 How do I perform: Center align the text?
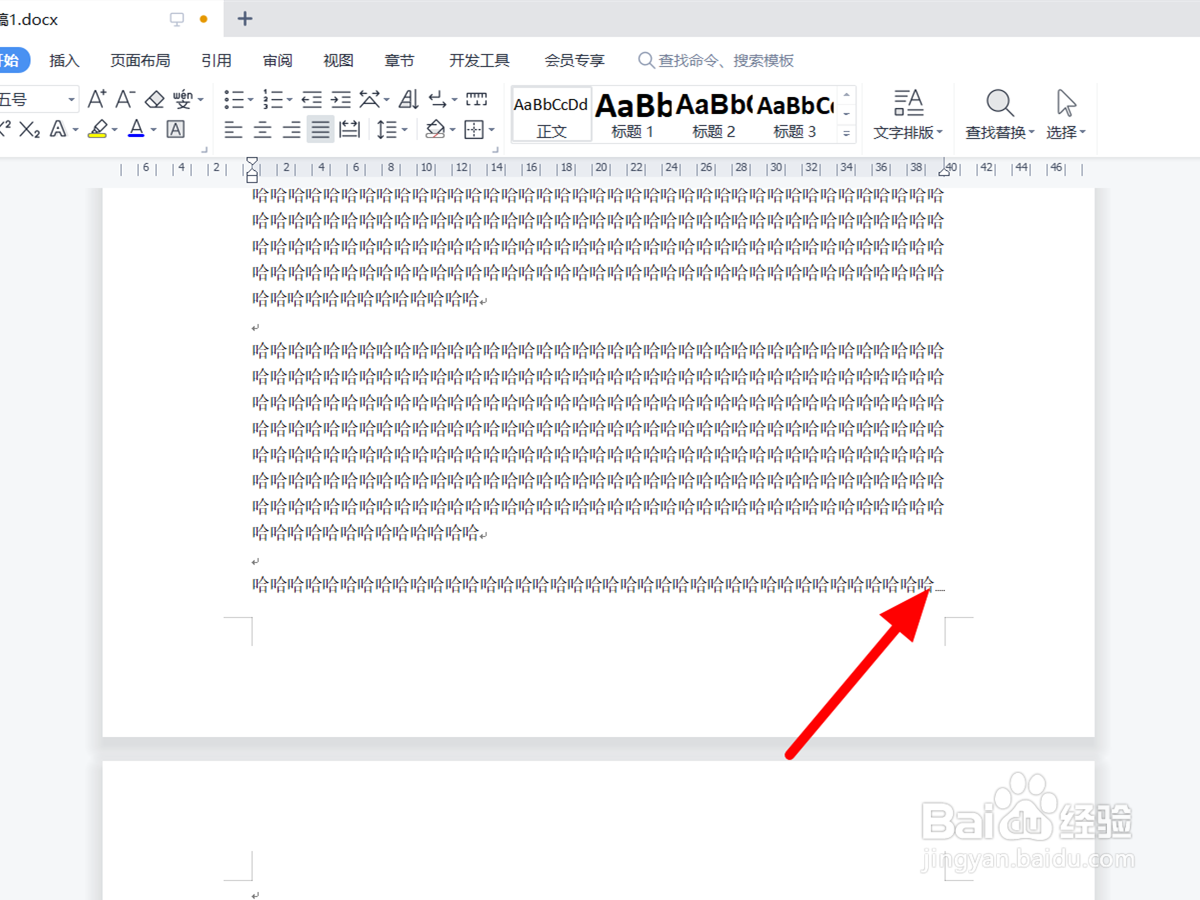pyautogui.click(x=263, y=129)
